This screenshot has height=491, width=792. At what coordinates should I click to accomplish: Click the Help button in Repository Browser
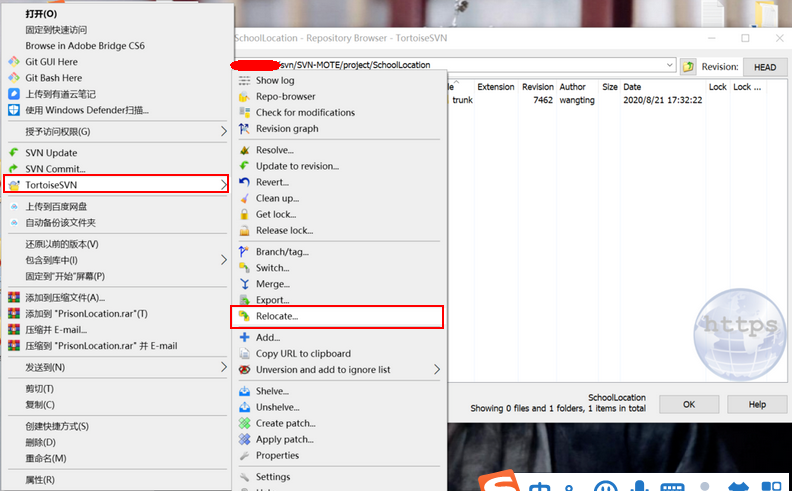pos(757,404)
